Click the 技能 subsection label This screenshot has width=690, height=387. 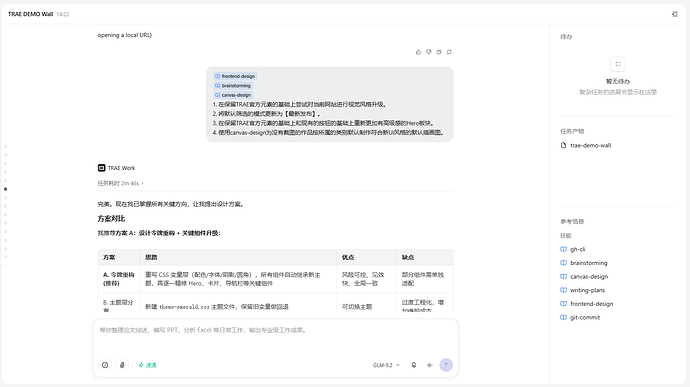pos(565,236)
